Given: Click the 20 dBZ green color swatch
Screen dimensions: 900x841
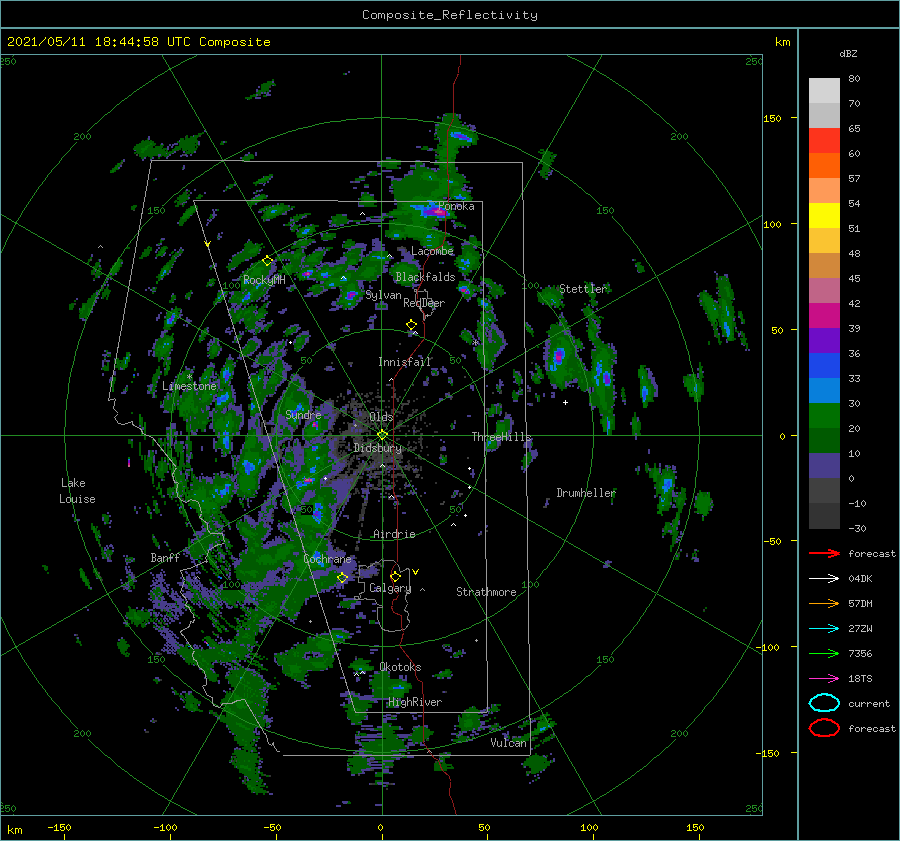Looking at the screenshot, I should point(824,416).
